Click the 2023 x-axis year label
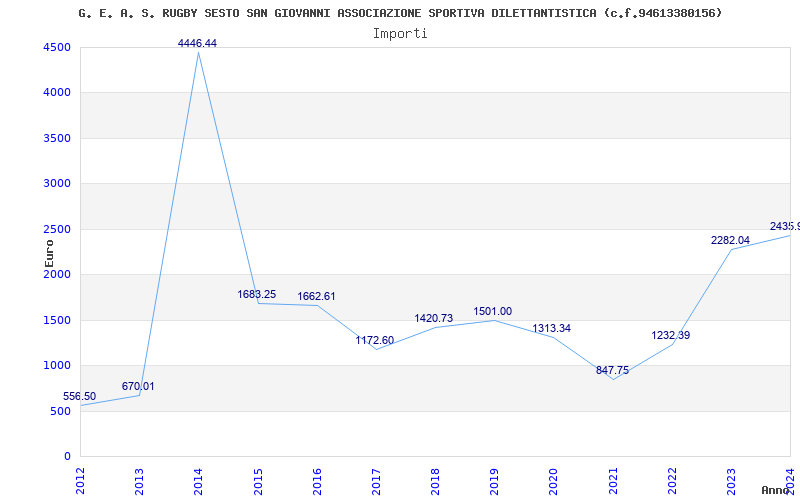800x500 pixels. 731,481
